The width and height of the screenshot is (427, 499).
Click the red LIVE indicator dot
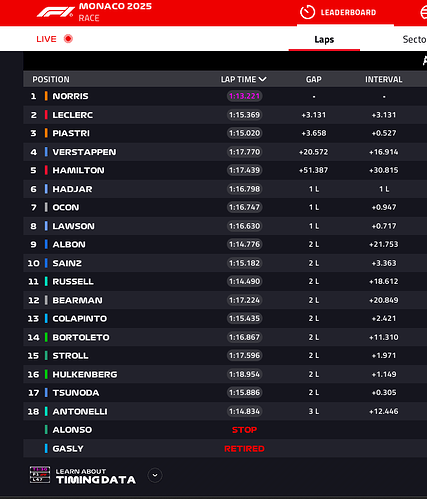click(68, 39)
